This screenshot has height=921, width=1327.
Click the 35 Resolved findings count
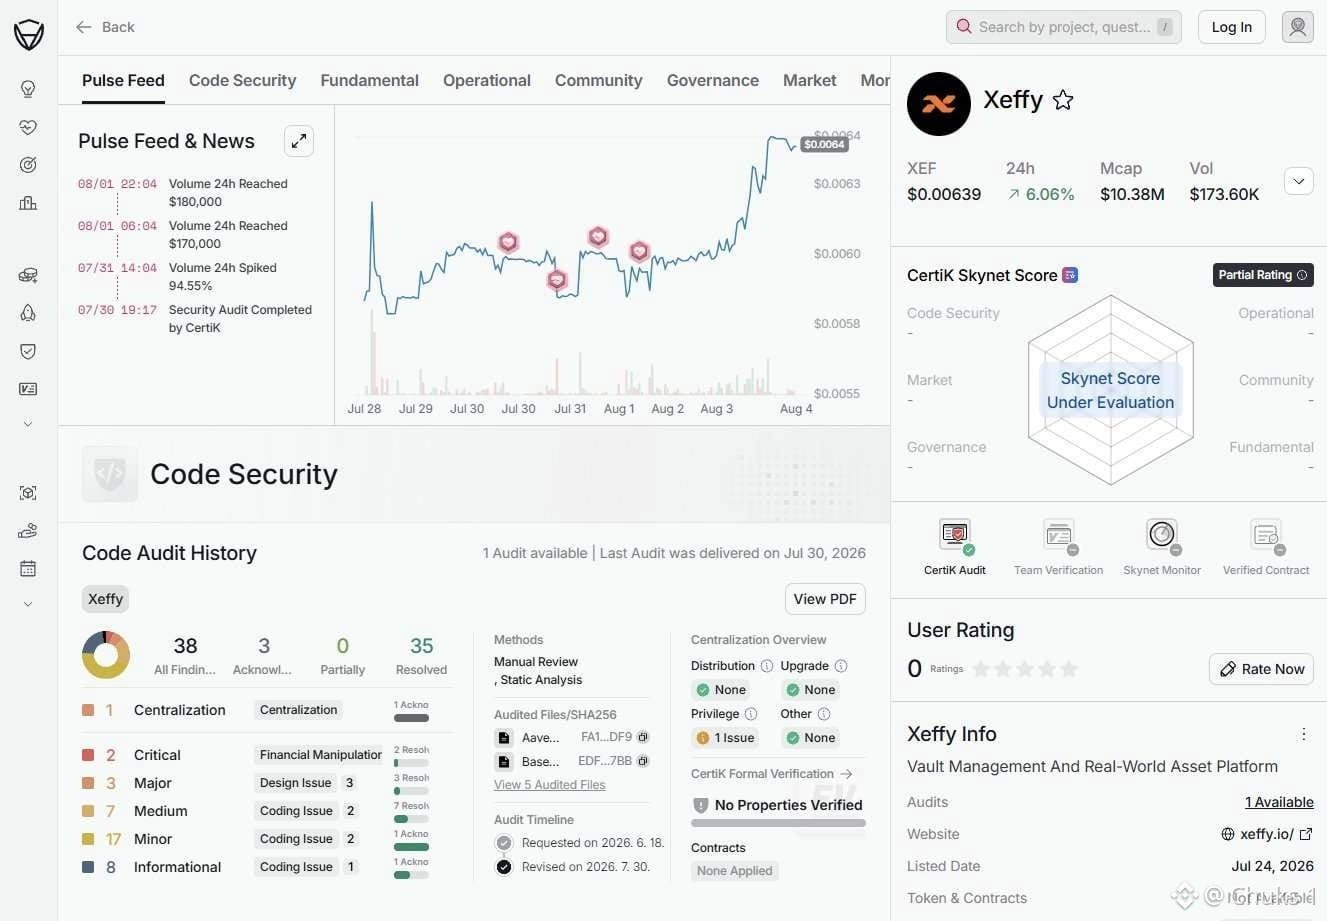(422, 655)
